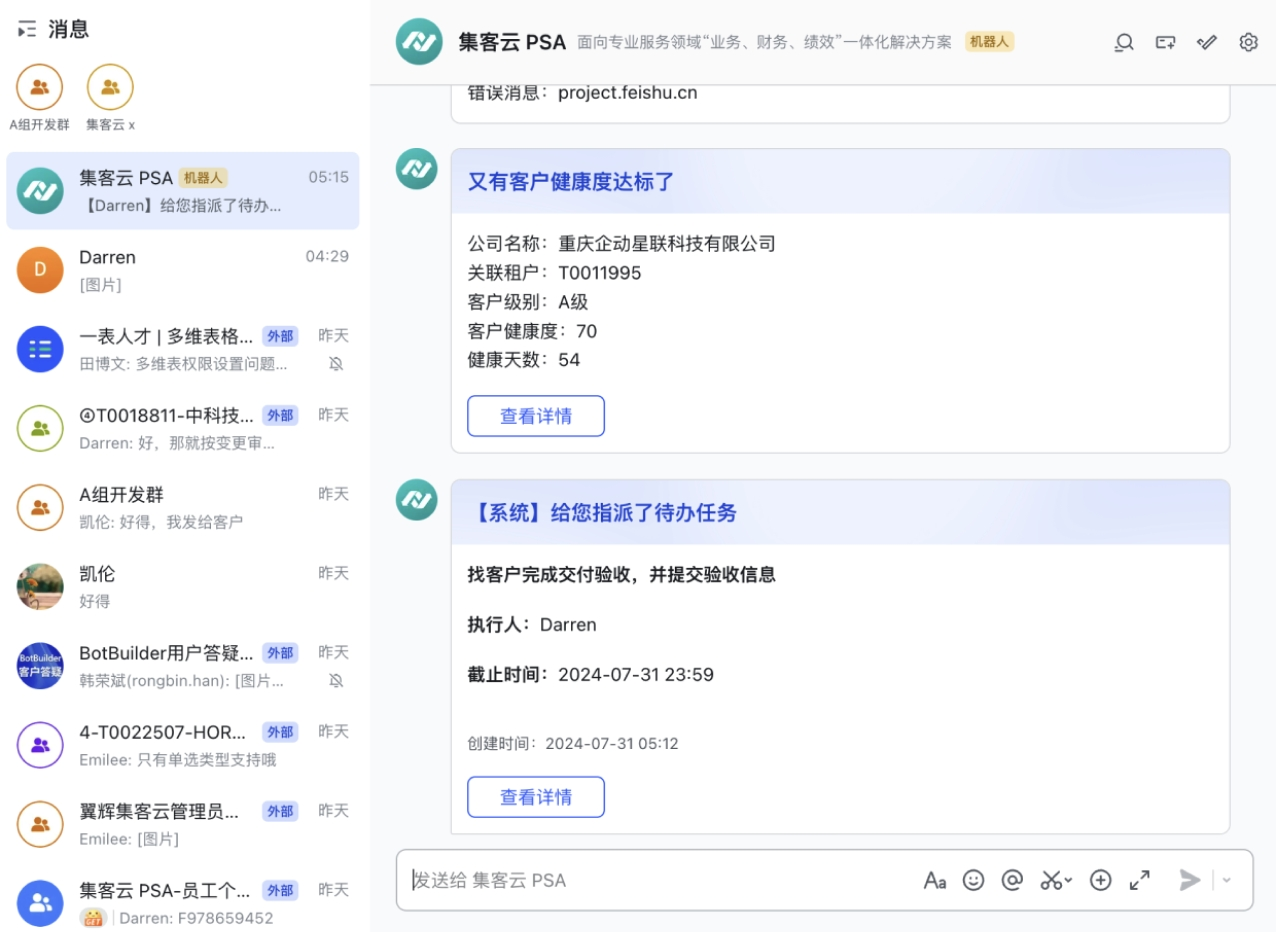The width and height of the screenshot is (1276, 932).
Task: Click 查看详情 on assigned task card
Action: [536, 797]
